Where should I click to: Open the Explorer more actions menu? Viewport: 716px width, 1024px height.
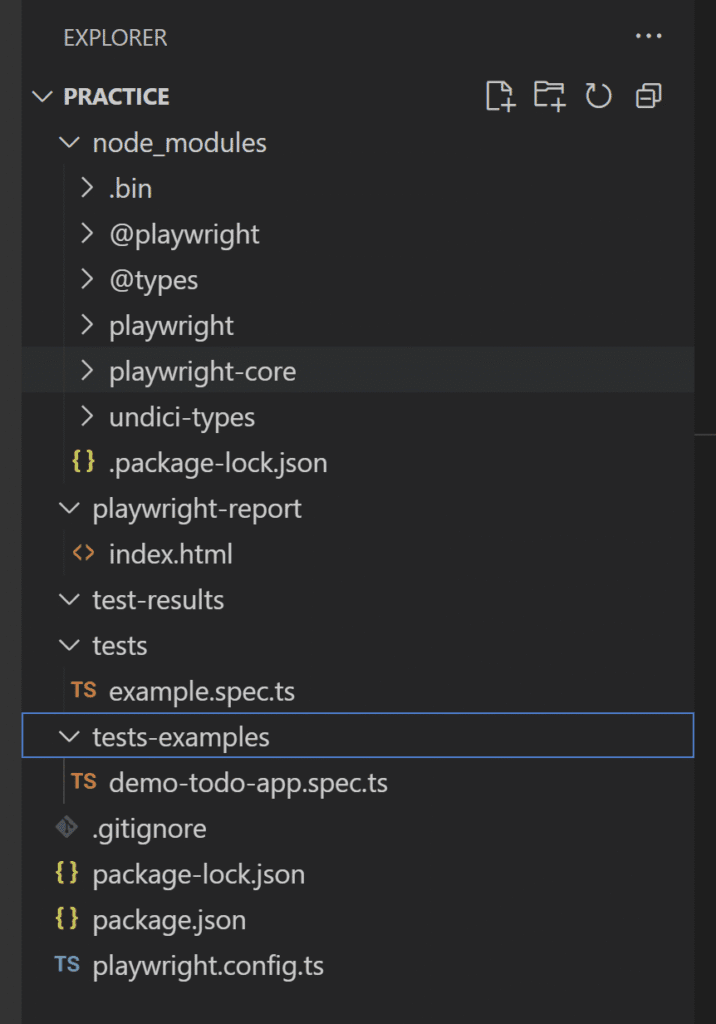[649, 36]
